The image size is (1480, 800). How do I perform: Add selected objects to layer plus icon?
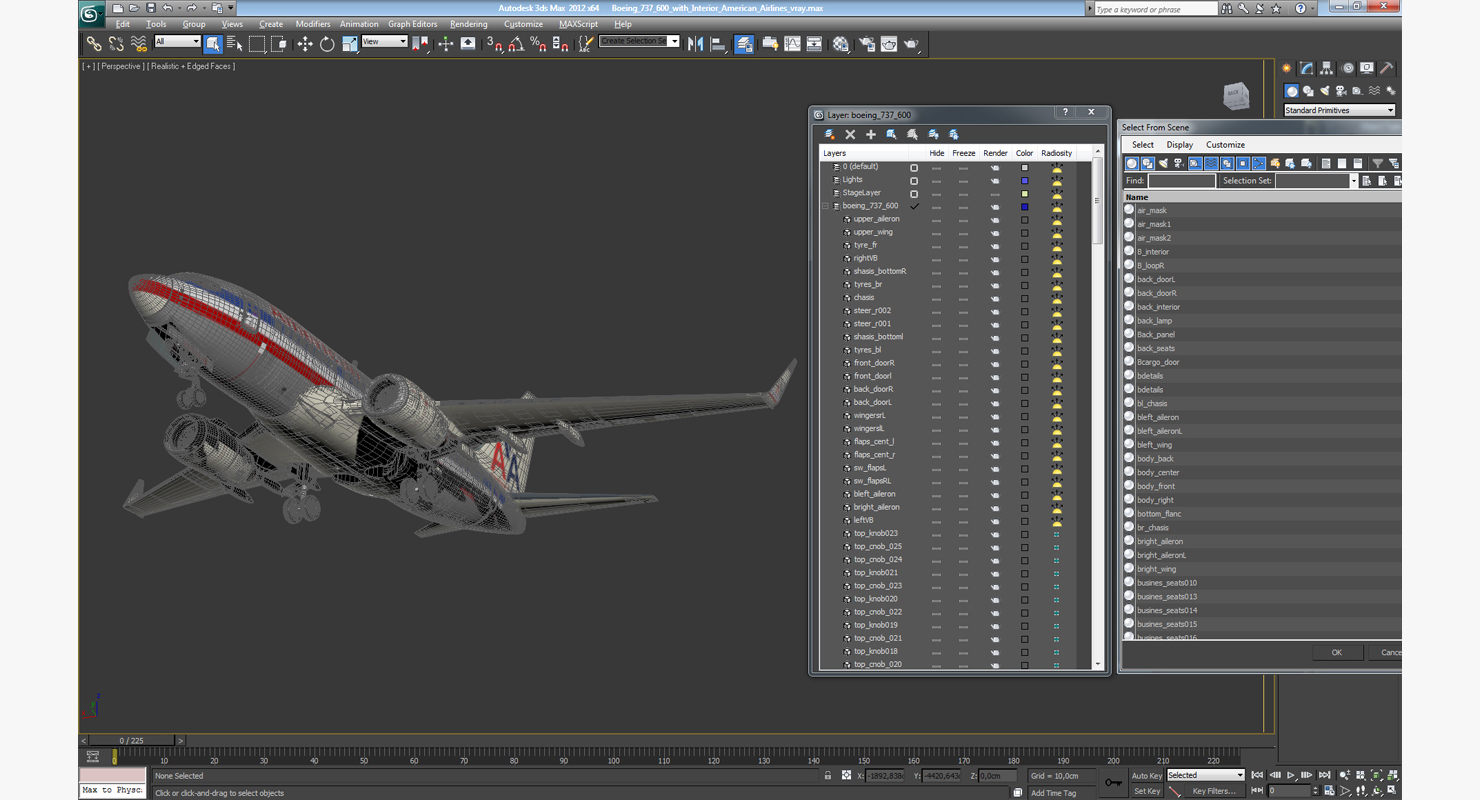click(871, 134)
